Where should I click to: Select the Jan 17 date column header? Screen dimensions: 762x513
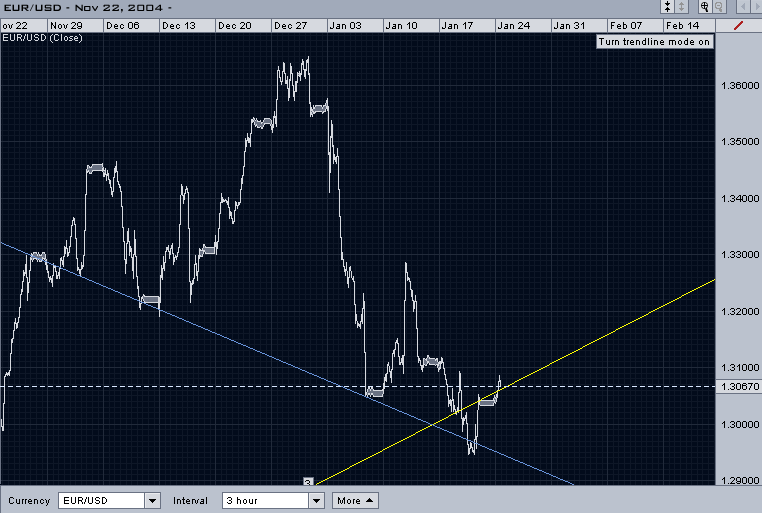pos(467,26)
